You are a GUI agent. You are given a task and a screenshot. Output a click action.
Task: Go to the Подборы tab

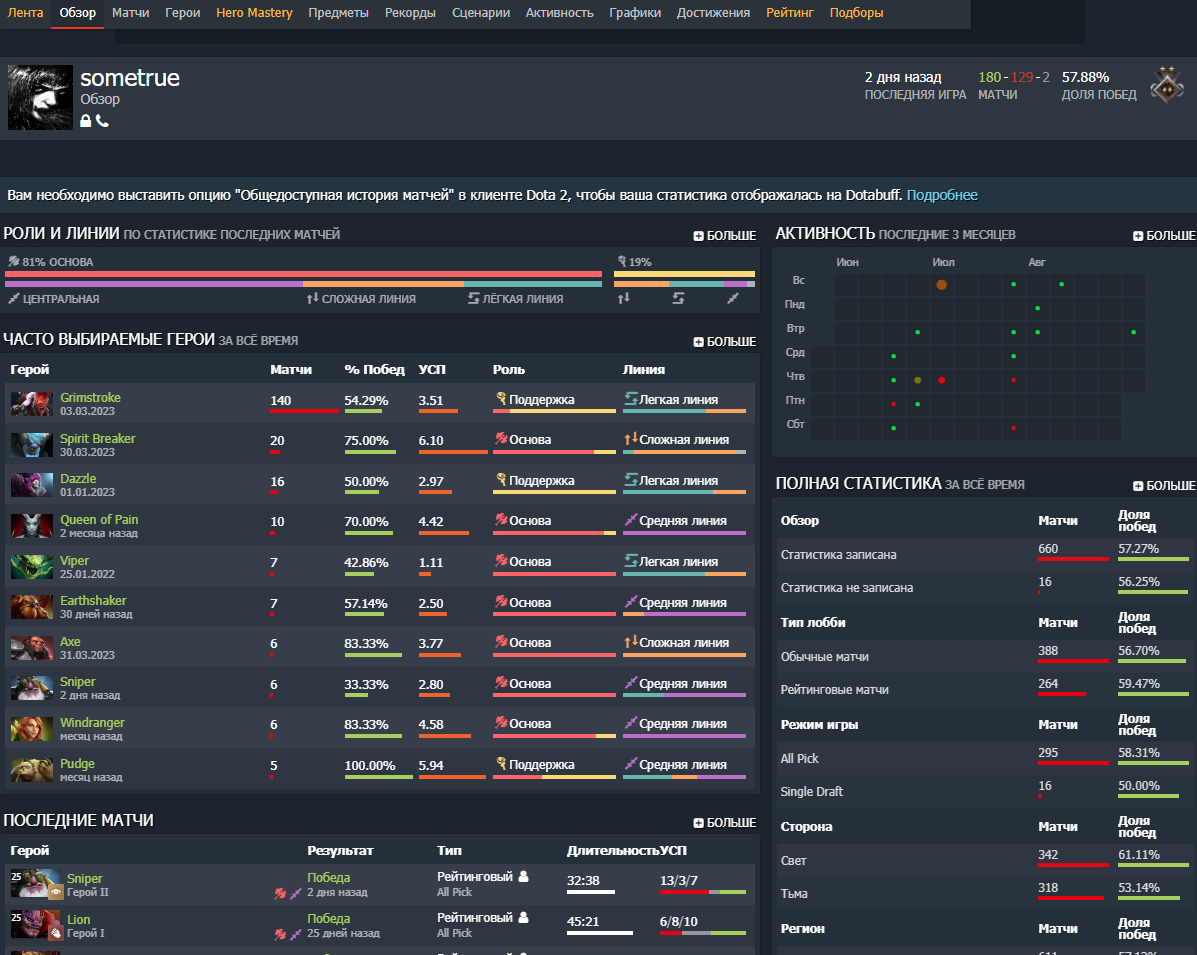tap(857, 13)
